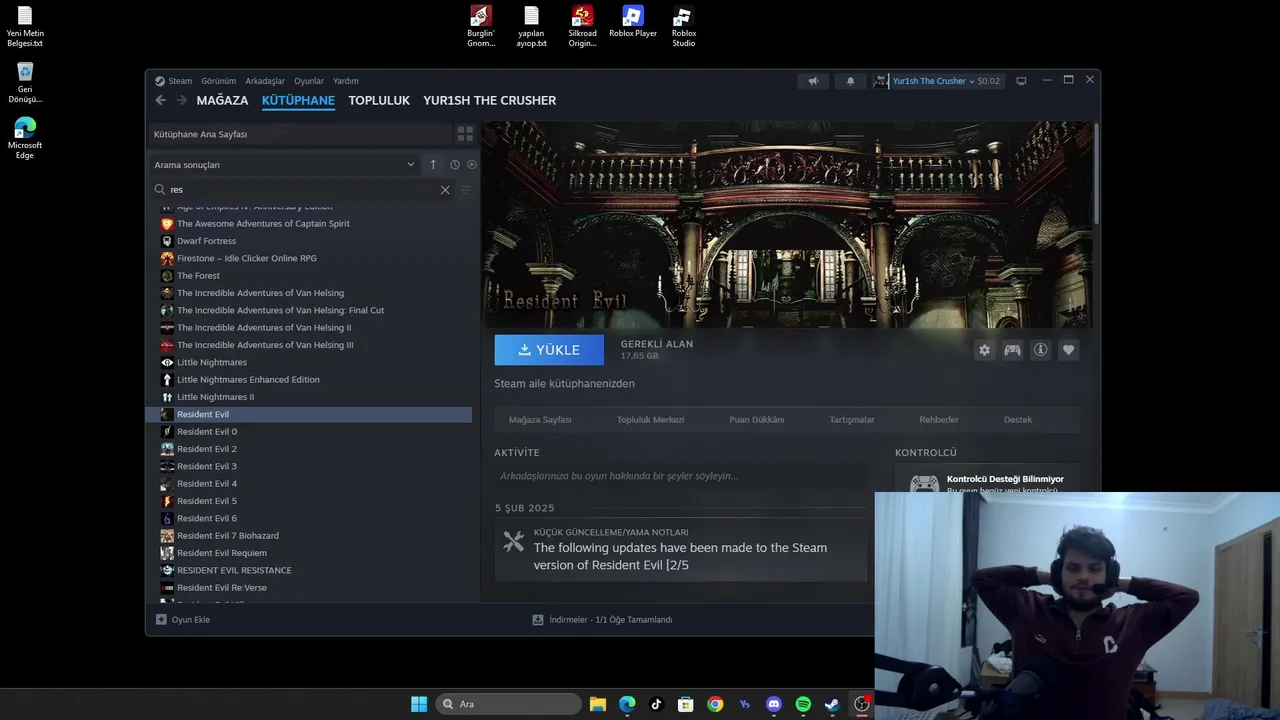This screenshot has width=1280, height=720.
Task: Toggle the ready-to-play filter icon
Action: click(x=472, y=165)
